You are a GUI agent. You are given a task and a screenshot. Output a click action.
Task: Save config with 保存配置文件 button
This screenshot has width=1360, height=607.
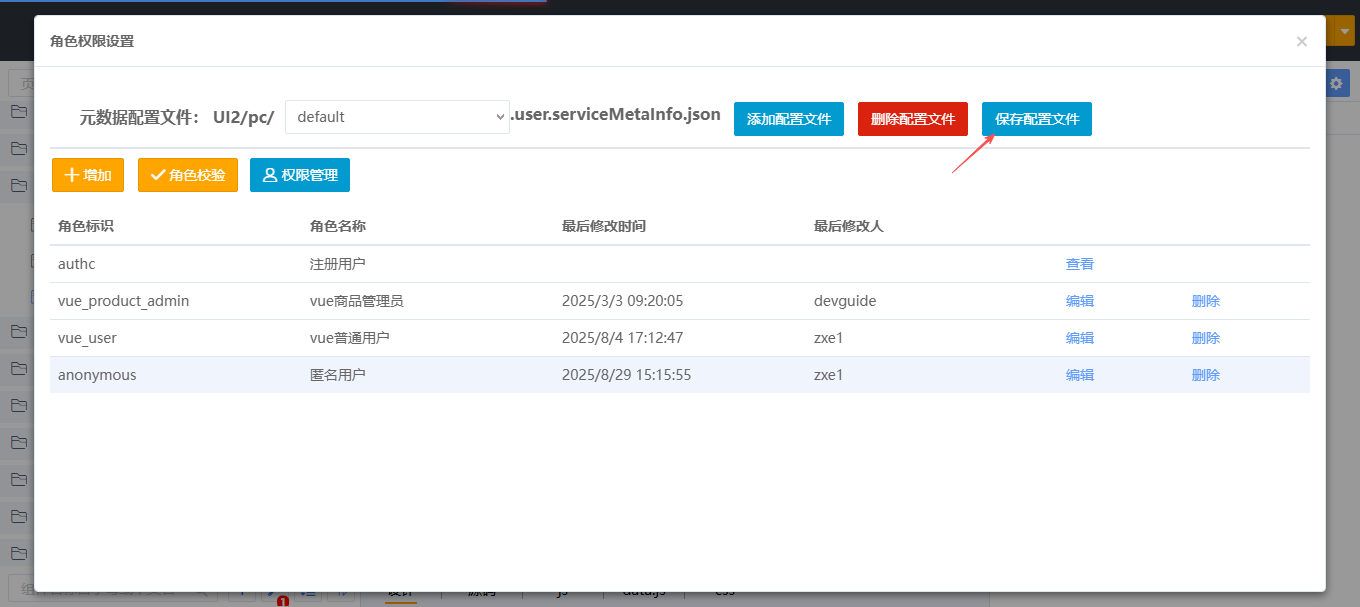click(1036, 119)
